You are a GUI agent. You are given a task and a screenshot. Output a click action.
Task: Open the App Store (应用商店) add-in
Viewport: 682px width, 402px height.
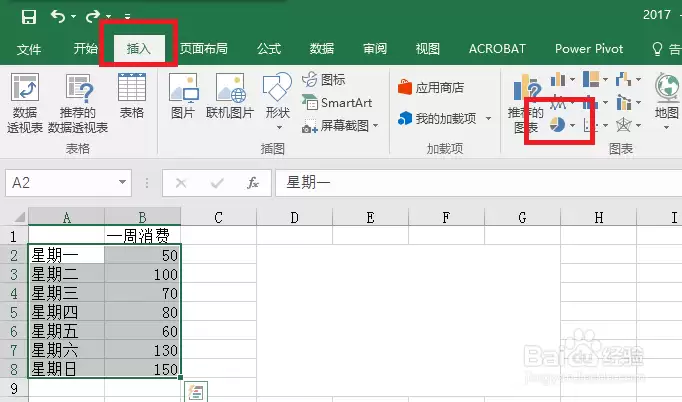pos(431,87)
